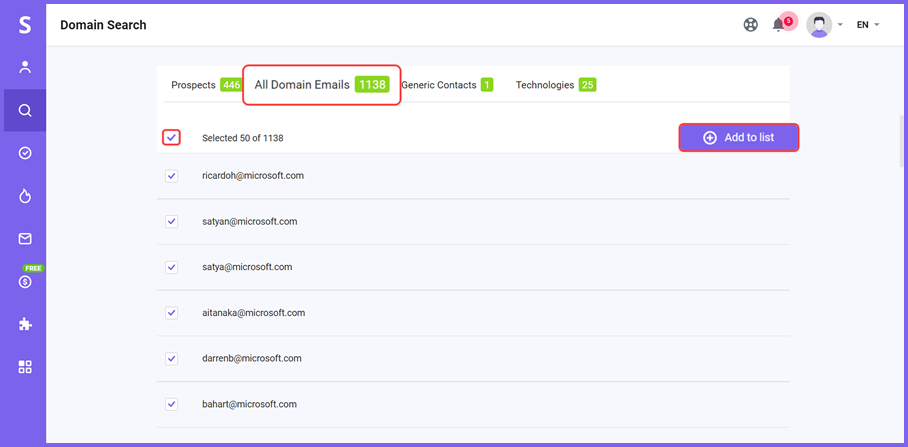The width and height of the screenshot is (908, 447).
Task: Click the Add to list button
Action: [739, 138]
